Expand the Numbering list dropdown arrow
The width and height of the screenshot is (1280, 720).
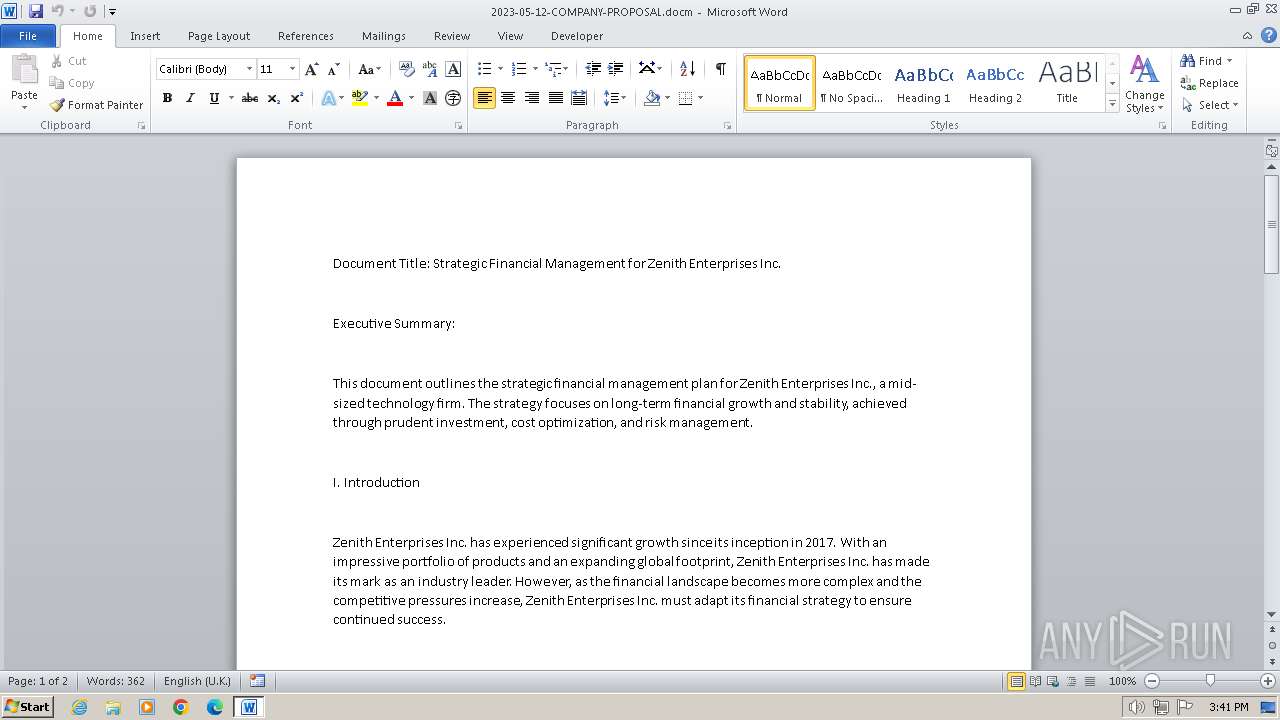tap(535, 69)
